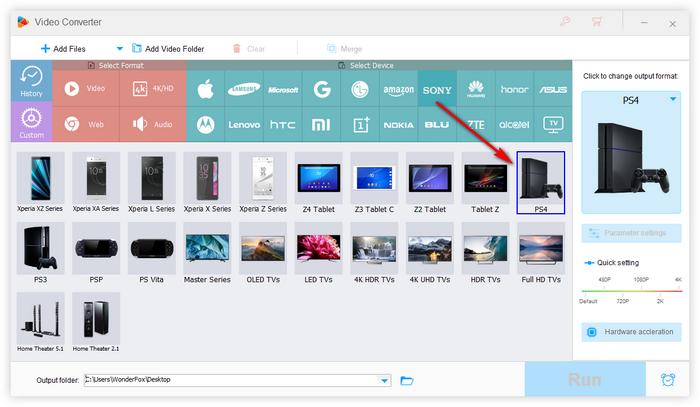
Task: Select the PSP device
Action: [x=96, y=253]
